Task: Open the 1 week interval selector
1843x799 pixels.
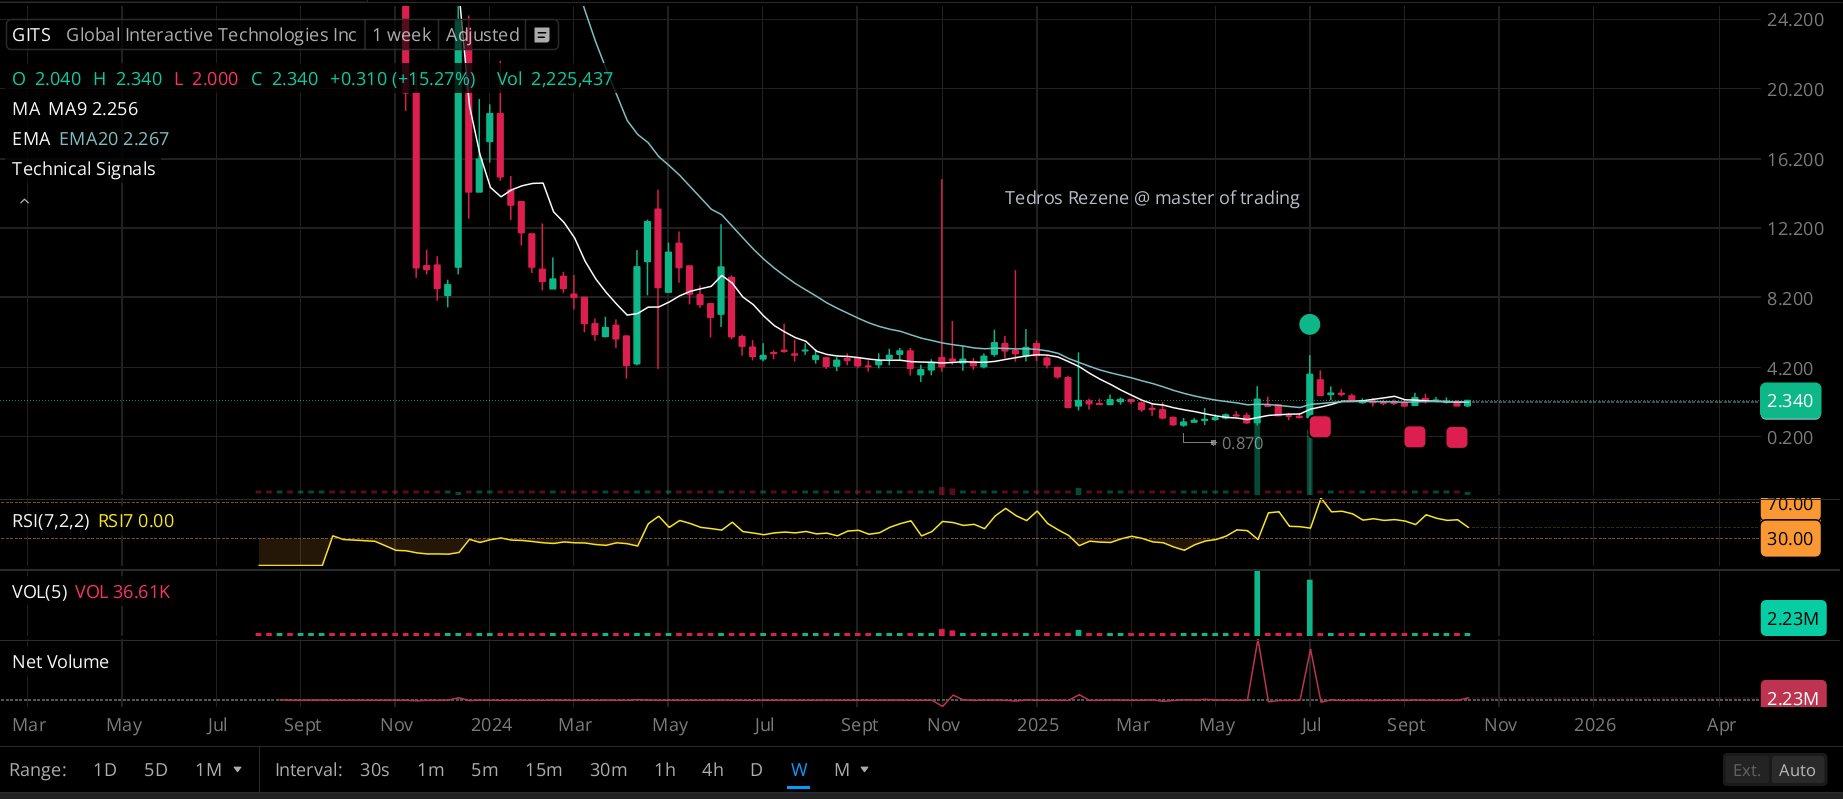Action: click(401, 35)
